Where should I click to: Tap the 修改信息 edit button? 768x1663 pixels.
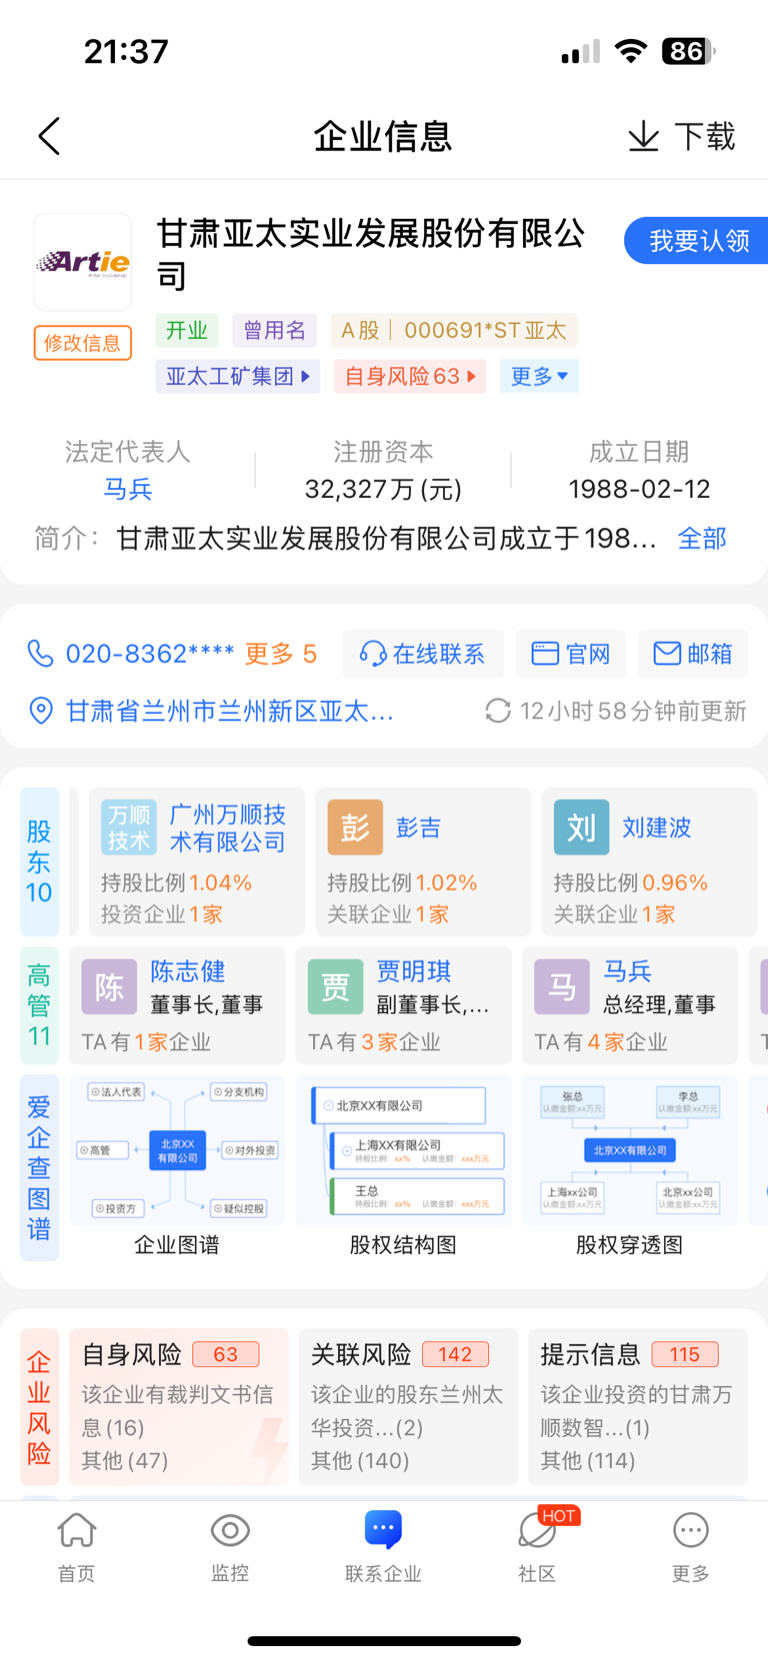[x=83, y=343]
